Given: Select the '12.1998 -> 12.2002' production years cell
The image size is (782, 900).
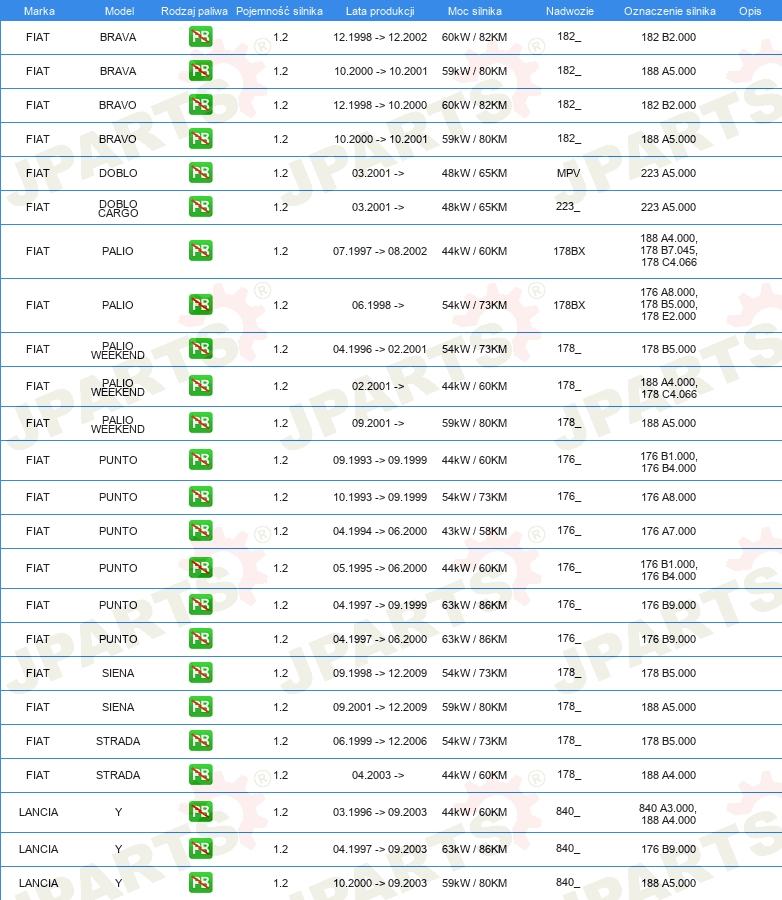Looking at the screenshot, I should pos(380,37).
